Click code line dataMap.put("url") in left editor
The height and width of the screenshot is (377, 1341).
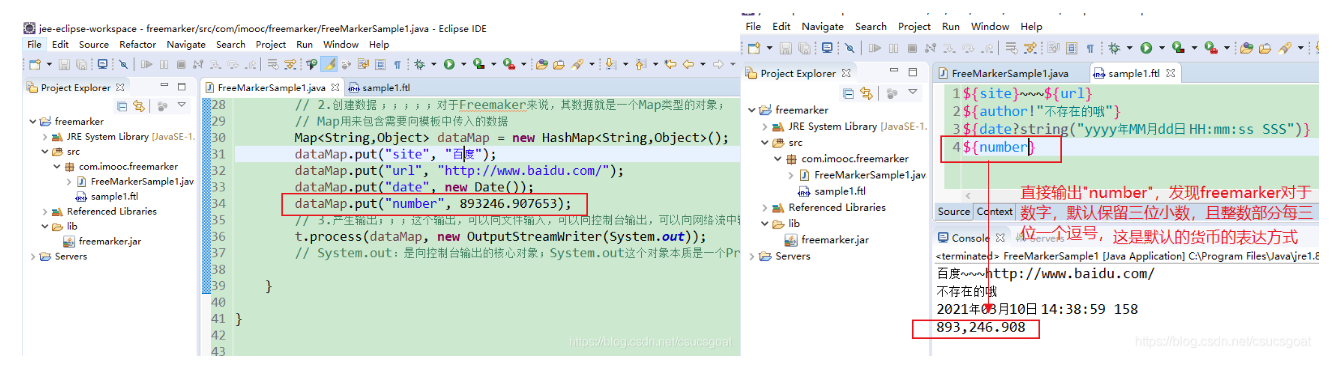[x=459, y=170]
